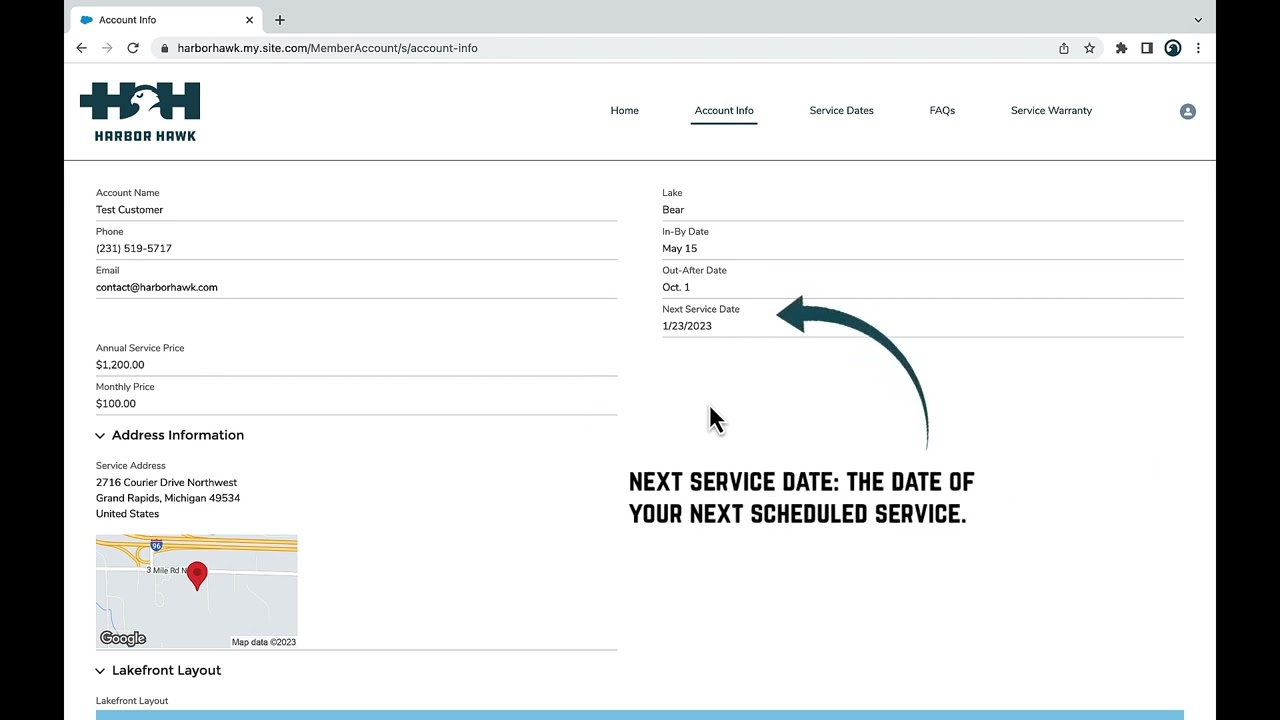Viewport: 1280px width, 720px height.
Task: Click the browser forward arrow
Action: click(108, 48)
